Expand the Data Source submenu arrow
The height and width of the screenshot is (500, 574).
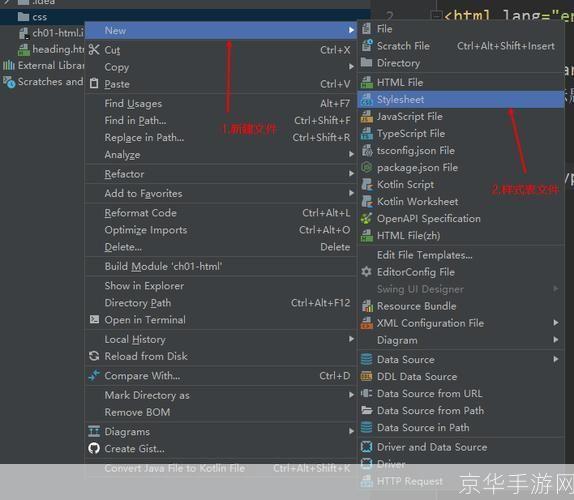[556, 359]
